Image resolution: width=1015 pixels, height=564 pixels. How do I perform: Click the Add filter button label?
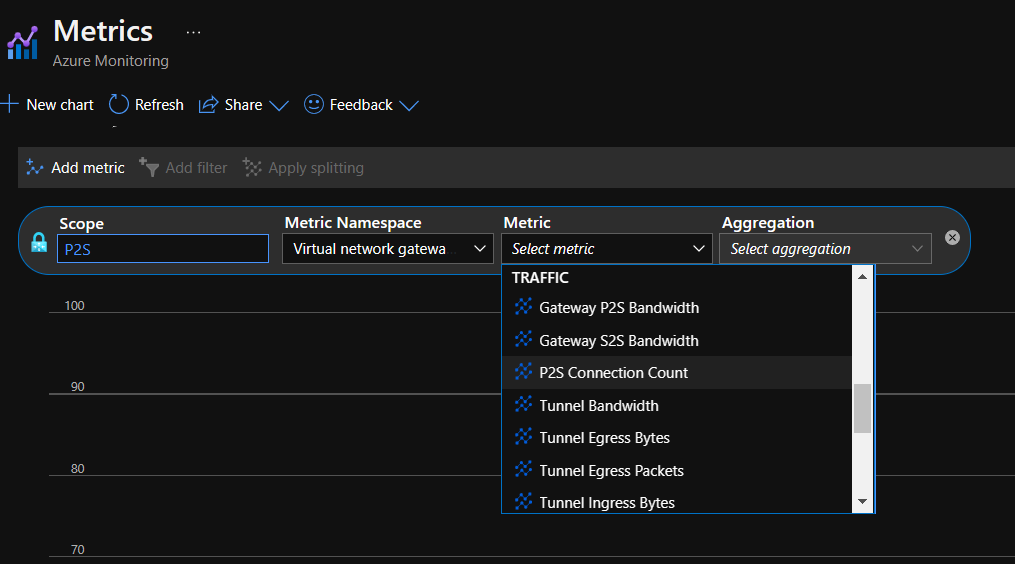pos(196,168)
